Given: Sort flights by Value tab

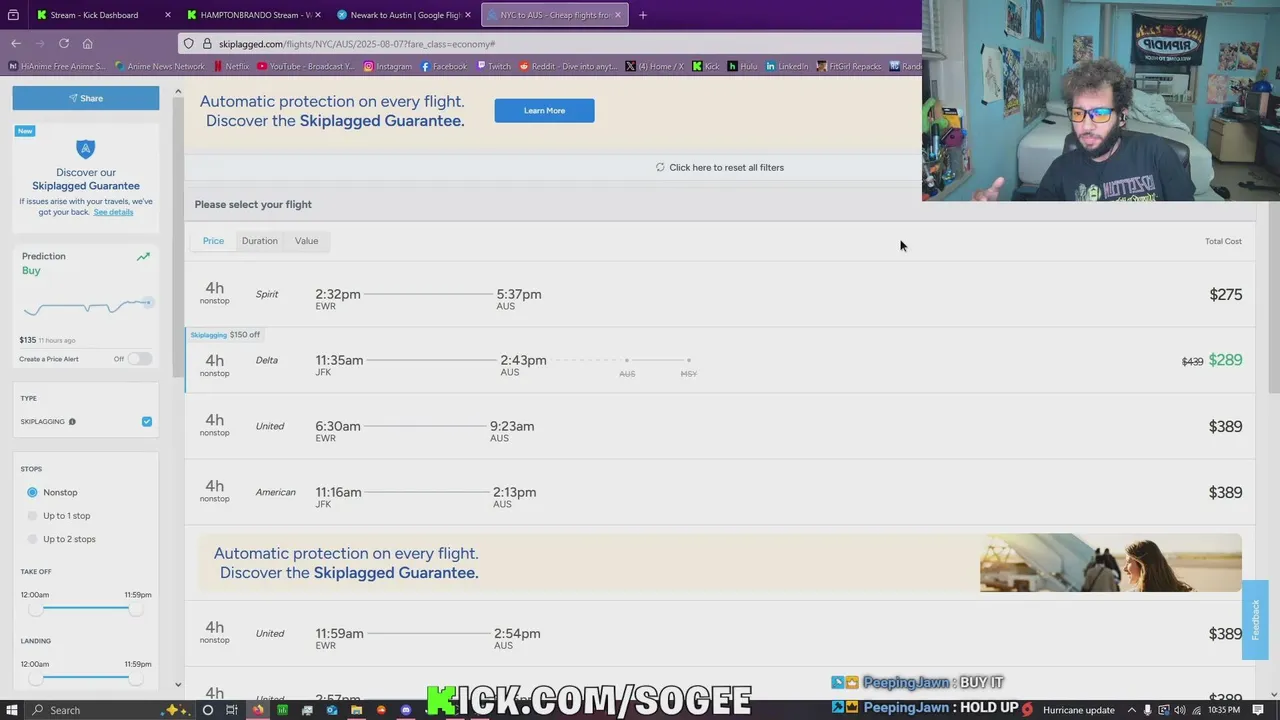Looking at the screenshot, I should coord(306,241).
